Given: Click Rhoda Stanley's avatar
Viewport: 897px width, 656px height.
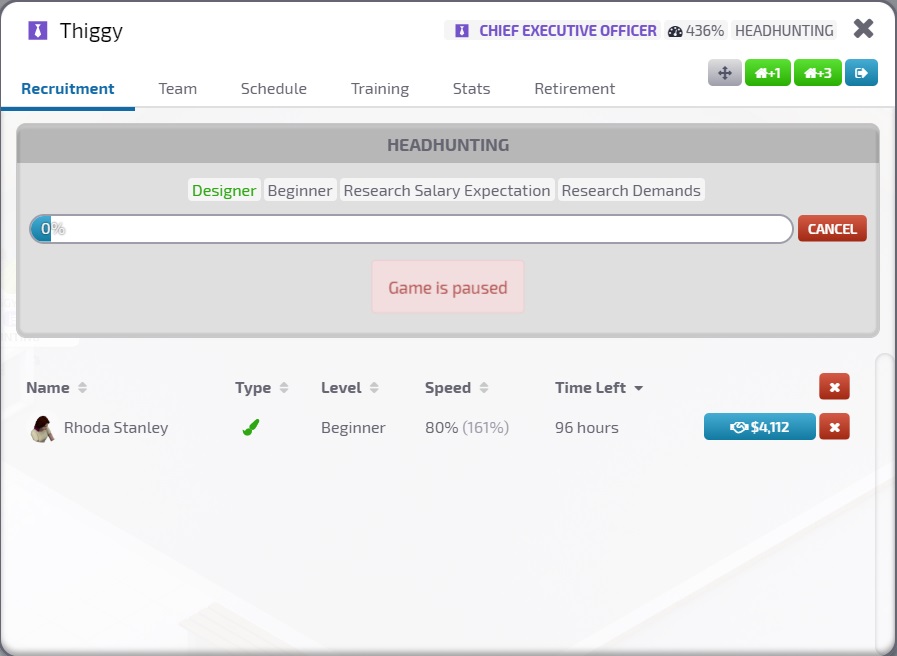Looking at the screenshot, I should tap(42, 428).
